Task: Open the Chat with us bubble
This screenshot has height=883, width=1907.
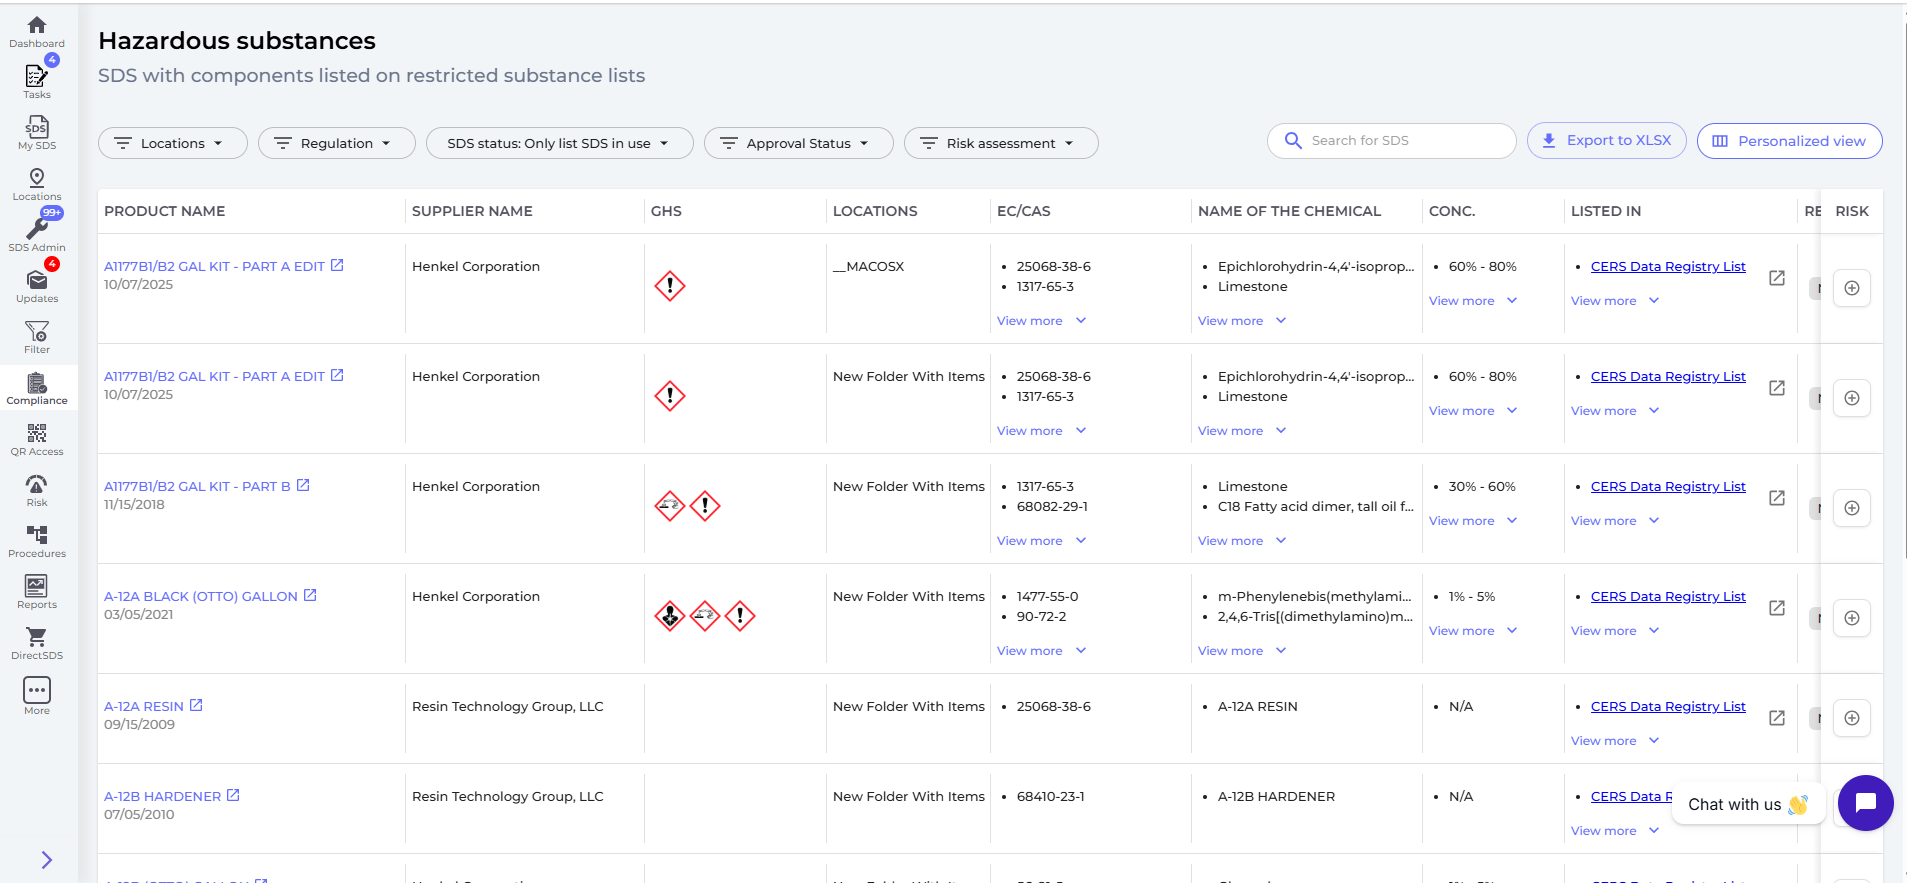Action: [1865, 803]
